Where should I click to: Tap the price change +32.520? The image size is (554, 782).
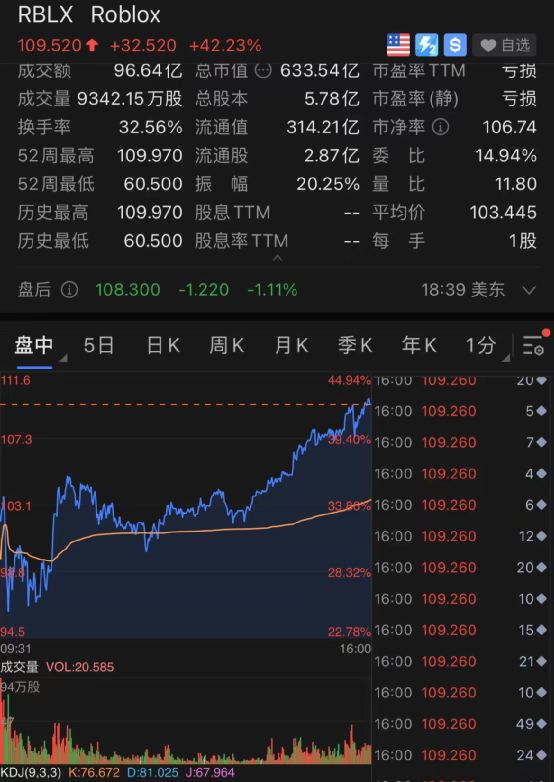[x=143, y=46]
